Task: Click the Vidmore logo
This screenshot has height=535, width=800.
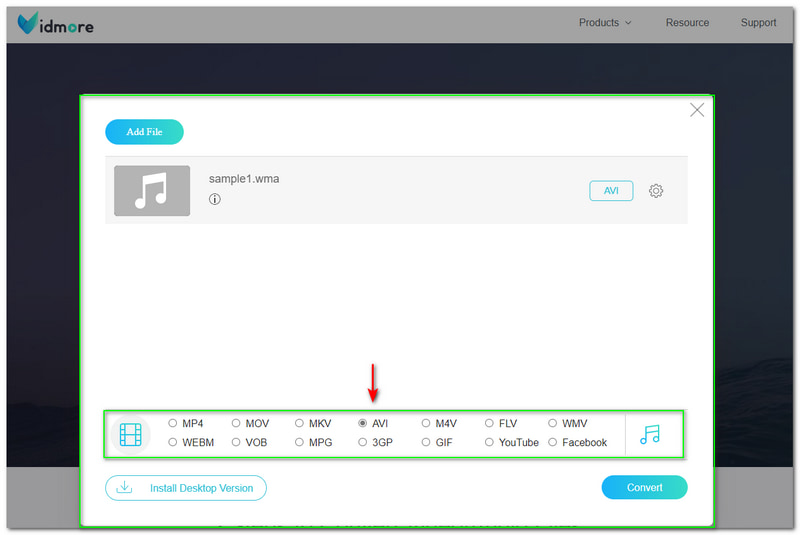Action: [x=56, y=23]
